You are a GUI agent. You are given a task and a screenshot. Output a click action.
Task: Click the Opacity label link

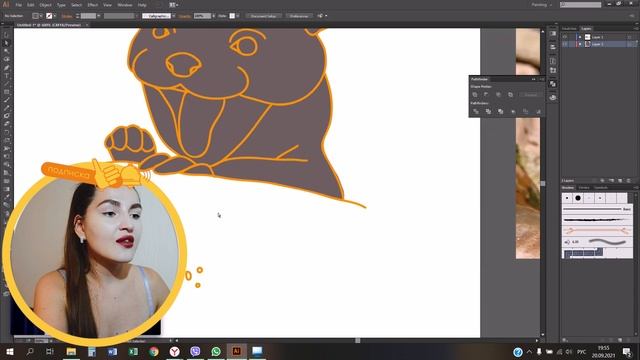184,16
